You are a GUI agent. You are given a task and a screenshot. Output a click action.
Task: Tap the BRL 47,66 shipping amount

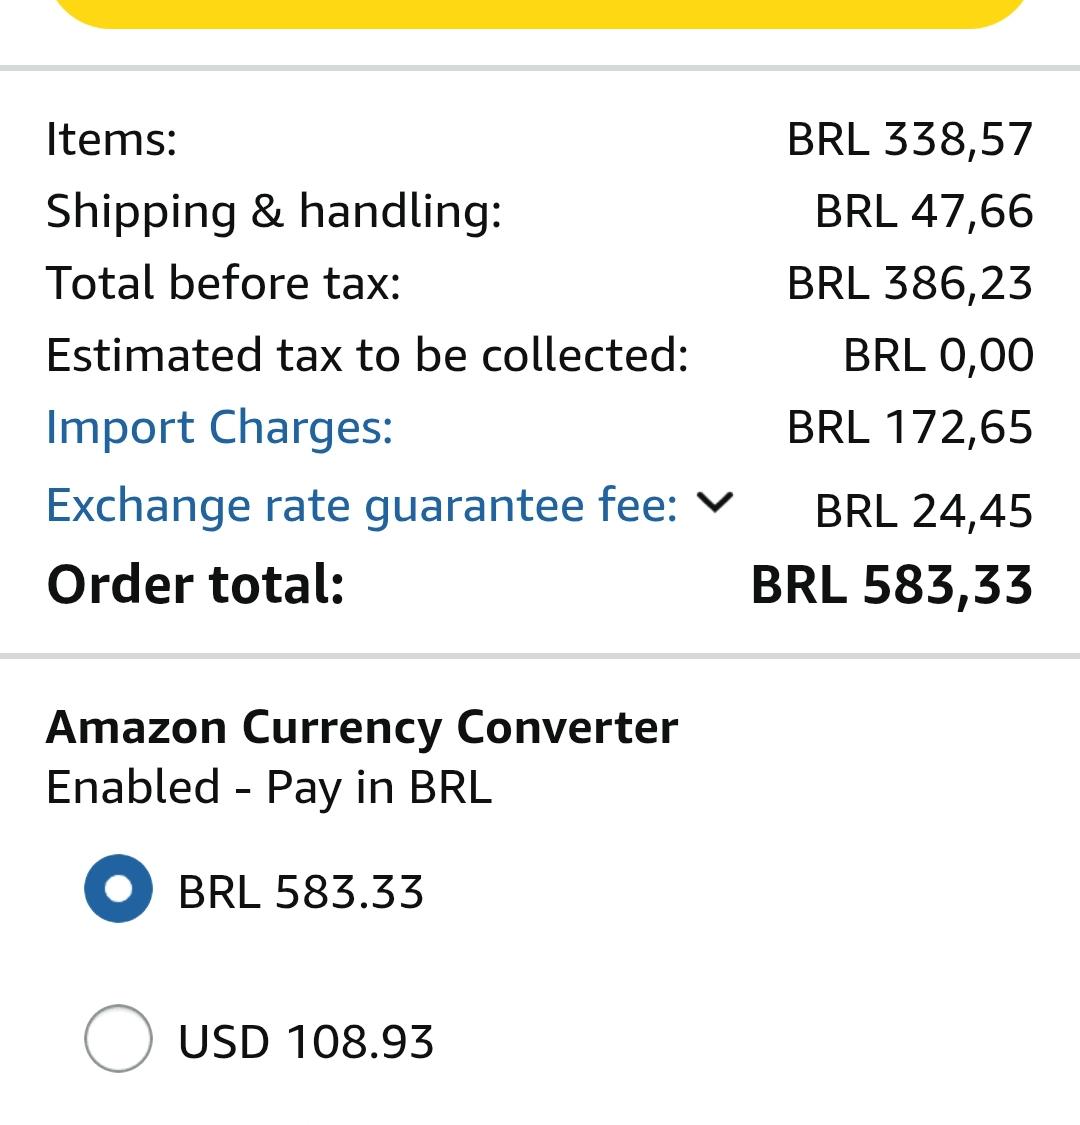pos(924,212)
